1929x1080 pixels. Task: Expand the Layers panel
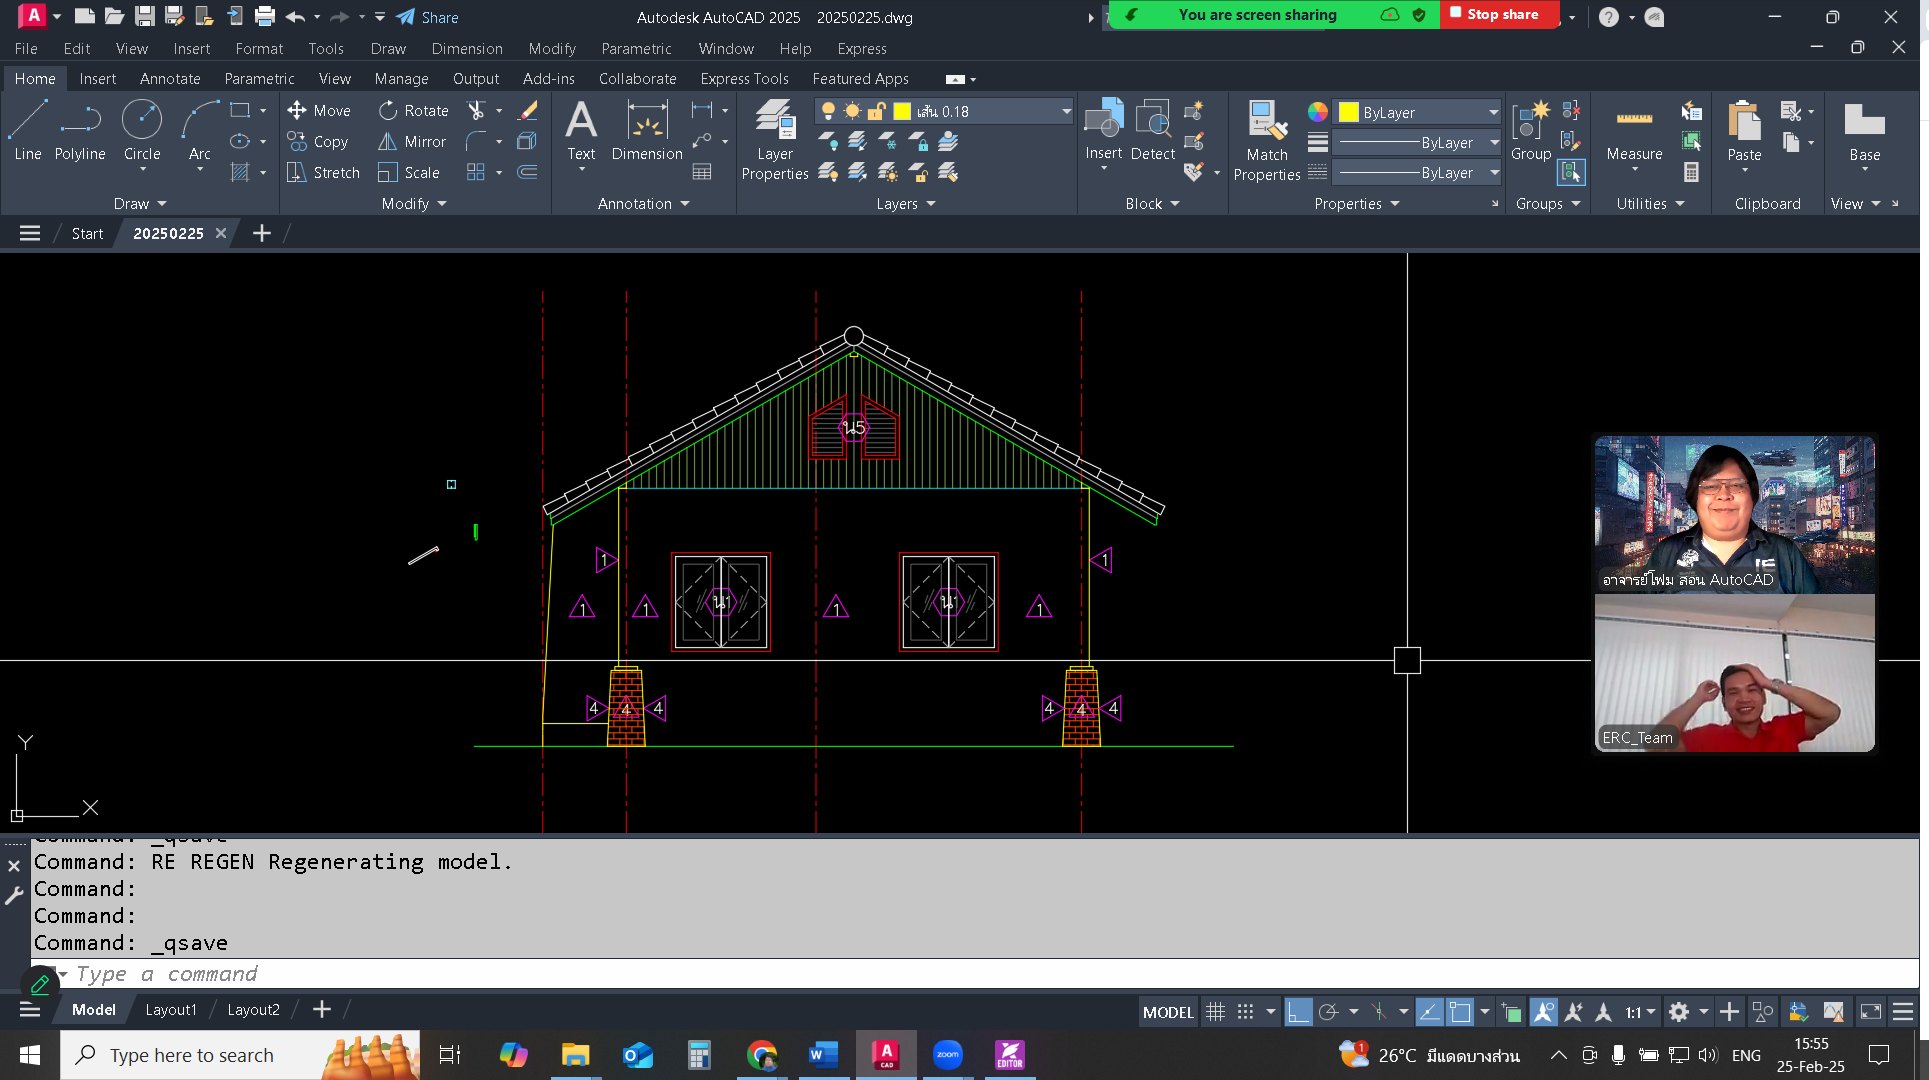click(x=906, y=203)
